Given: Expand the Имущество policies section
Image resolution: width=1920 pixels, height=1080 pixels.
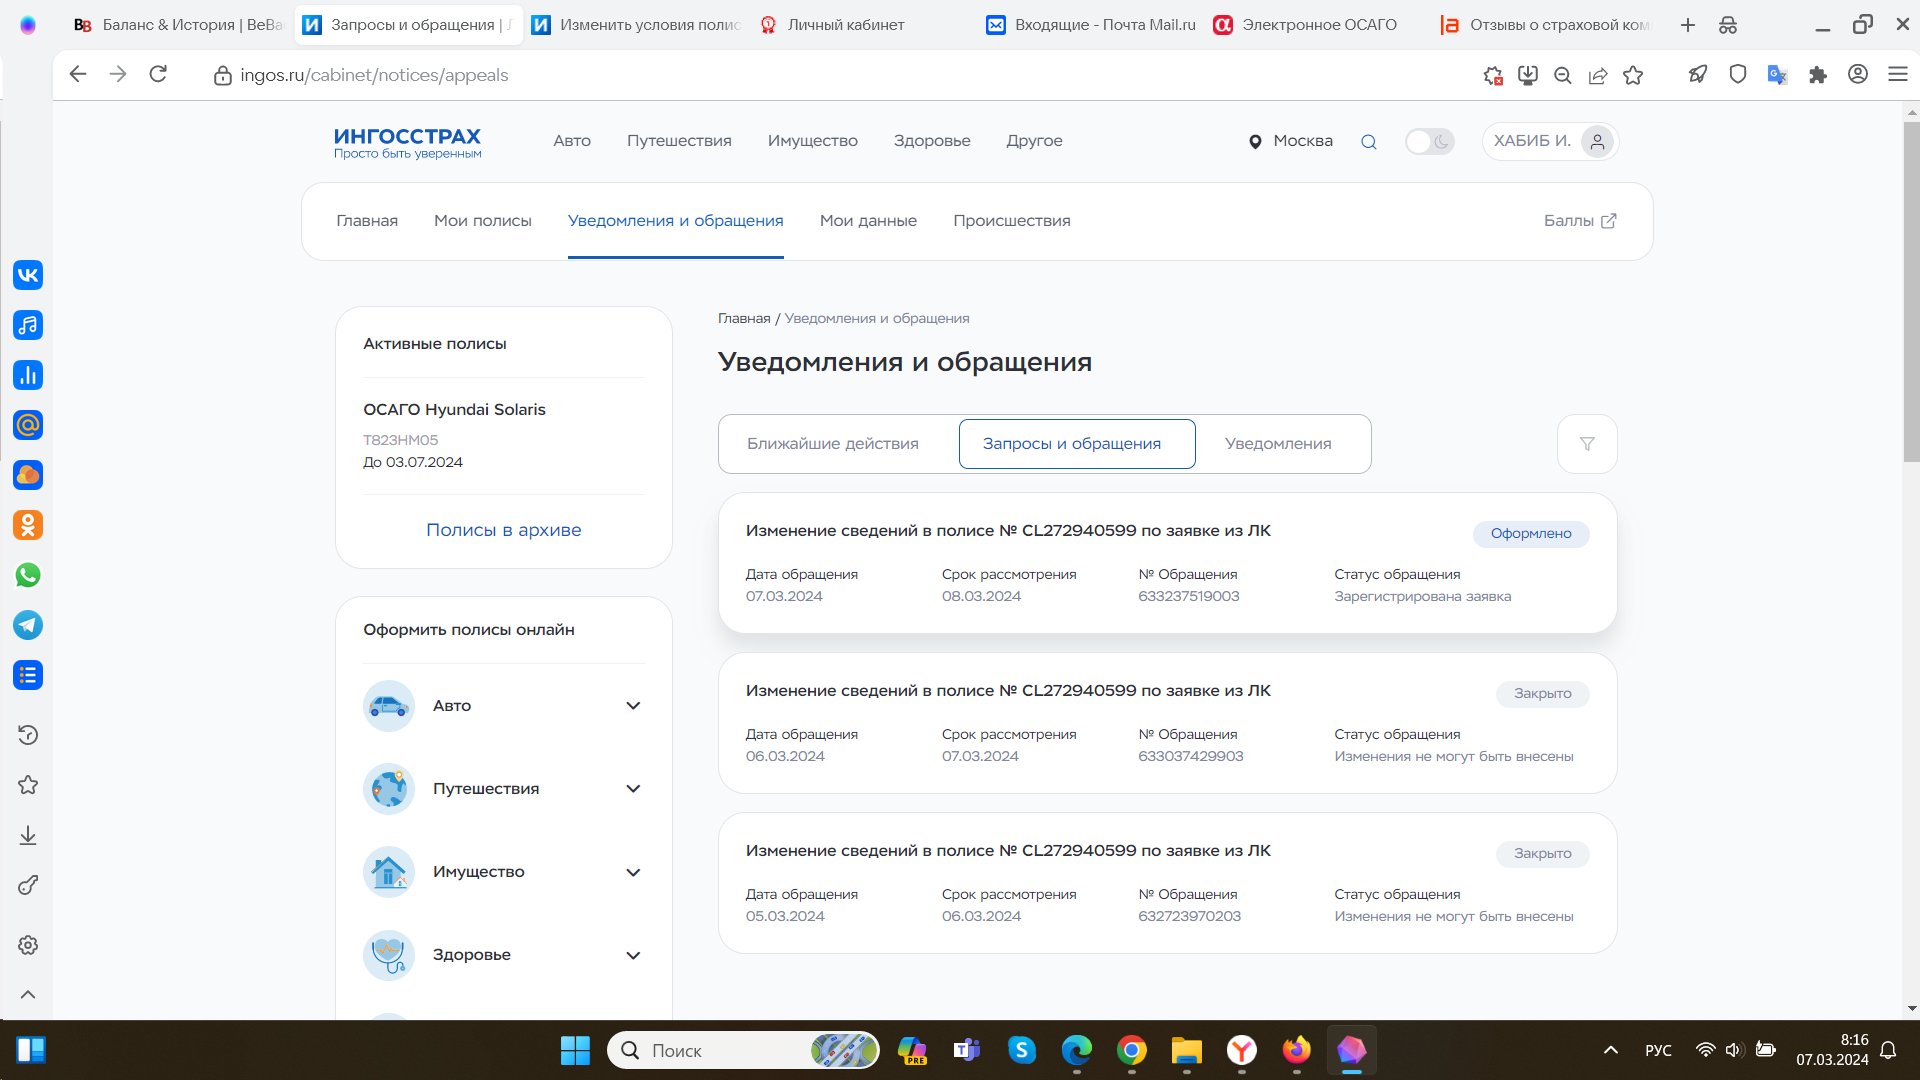Looking at the screenshot, I should point(633,872).
